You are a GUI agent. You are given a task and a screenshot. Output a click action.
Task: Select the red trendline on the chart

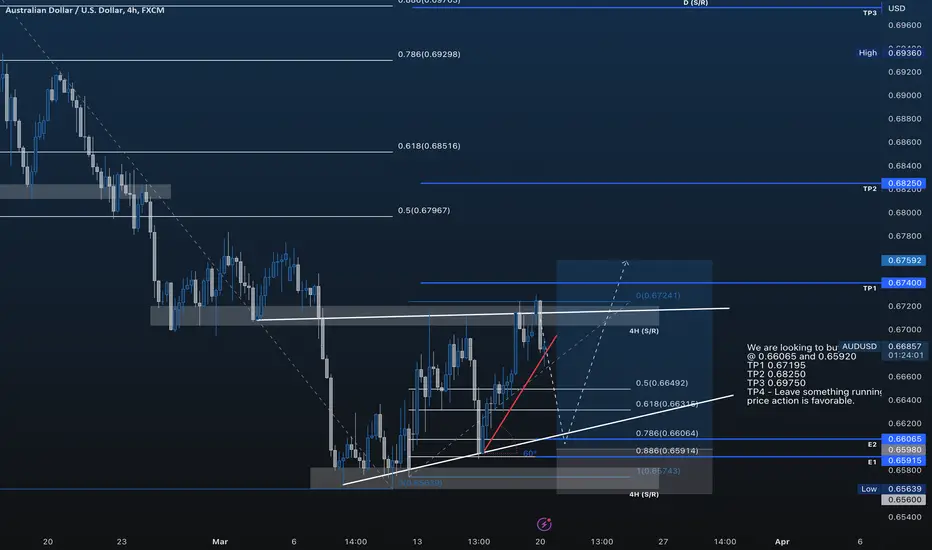[521, 394]
